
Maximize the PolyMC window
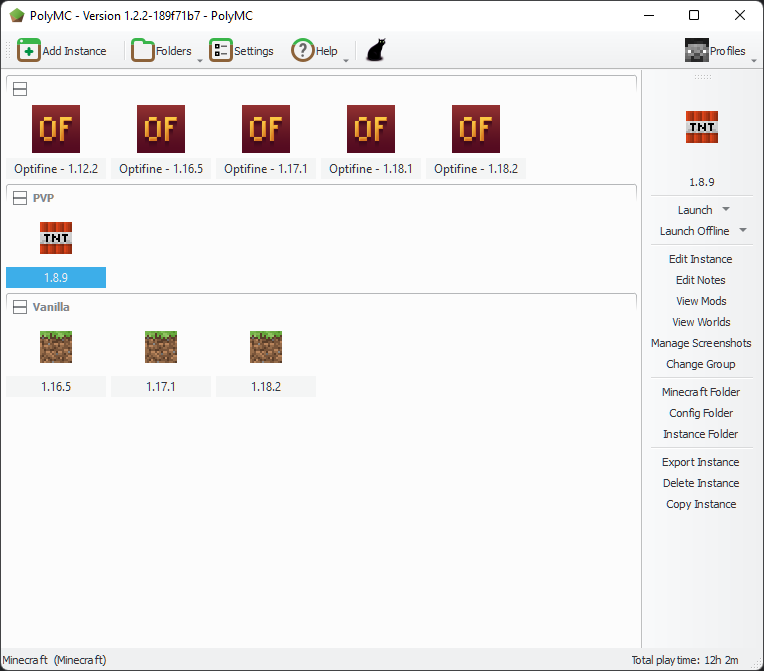tap(694, 15)
